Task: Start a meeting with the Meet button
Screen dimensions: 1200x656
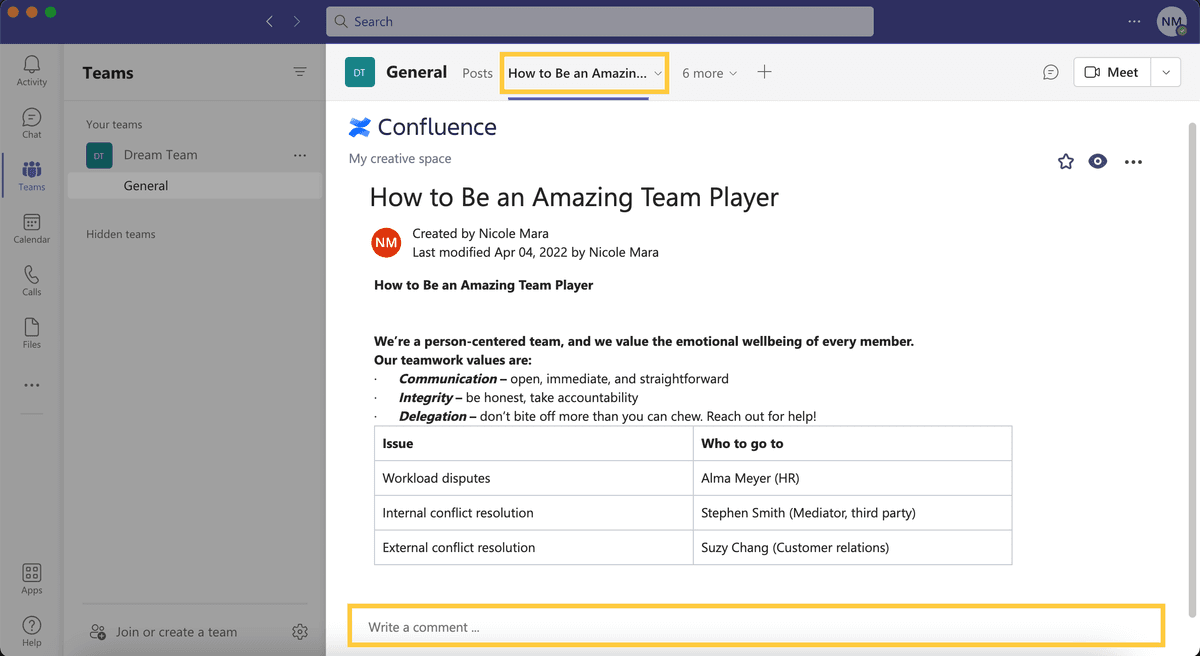Action: (1111, 72)
